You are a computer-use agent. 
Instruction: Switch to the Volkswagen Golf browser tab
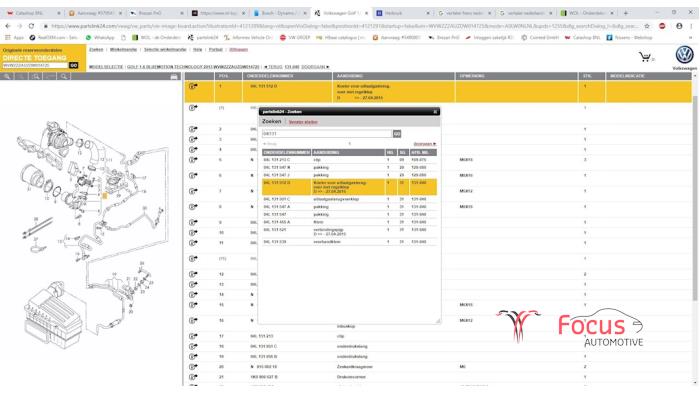[x=342, y=13]
